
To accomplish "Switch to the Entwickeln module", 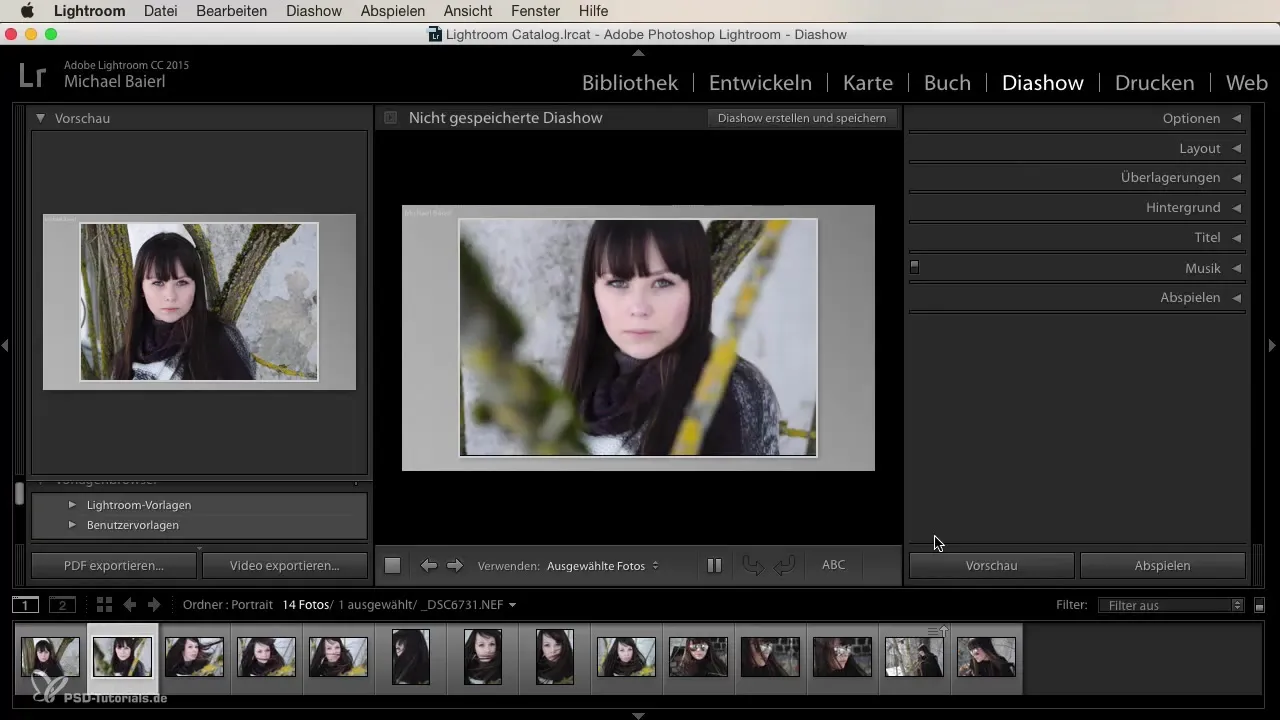I will point(760,83).
